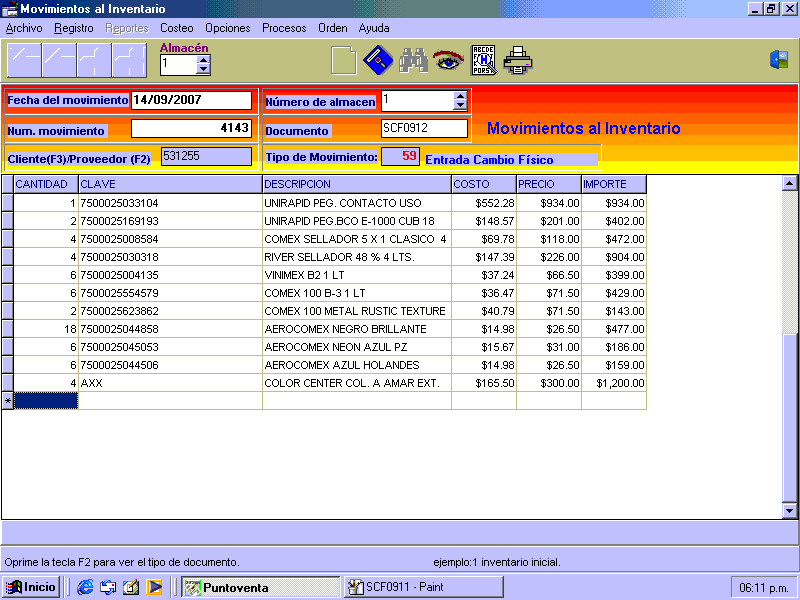Switch to SCF0911 - Paint taskbar button

pos(424,587)
